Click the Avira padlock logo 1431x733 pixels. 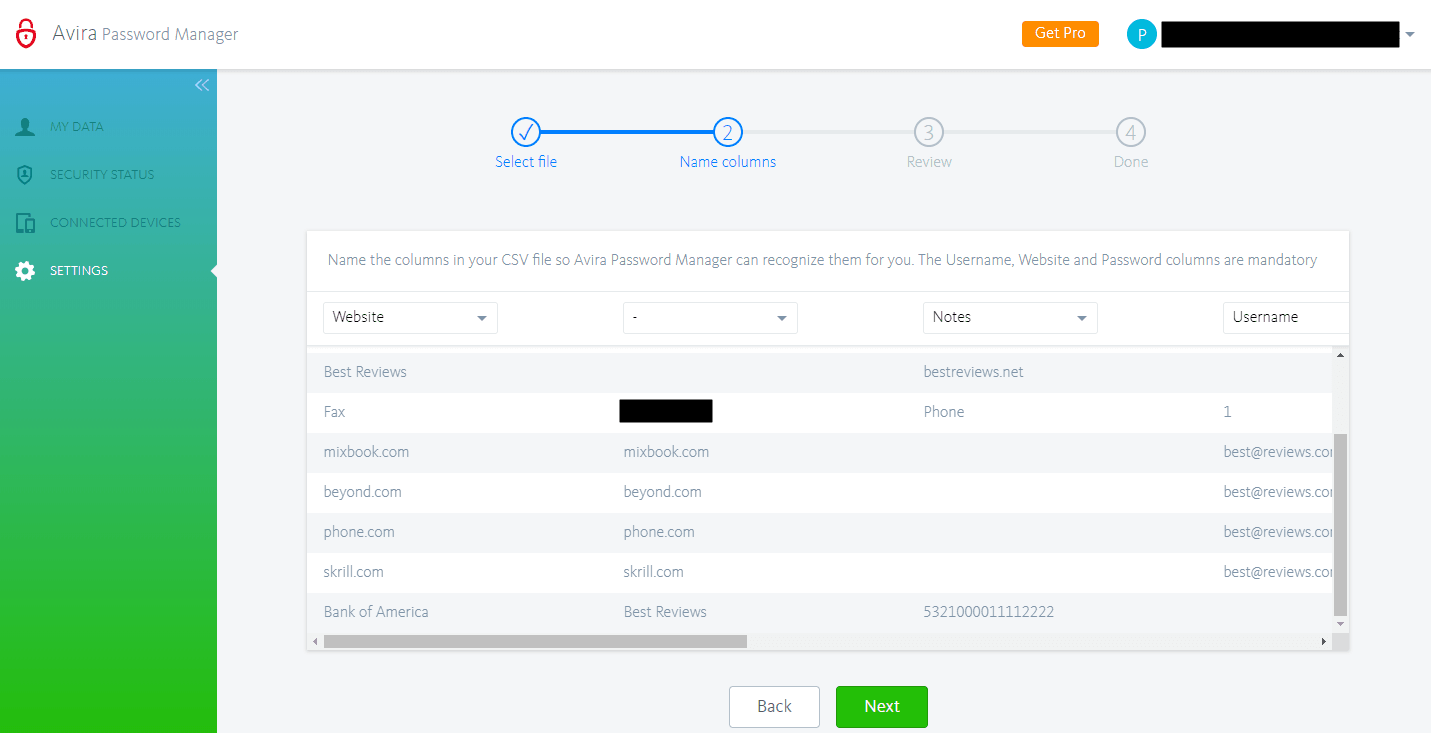pyautogui.click(x=26, y=32)
